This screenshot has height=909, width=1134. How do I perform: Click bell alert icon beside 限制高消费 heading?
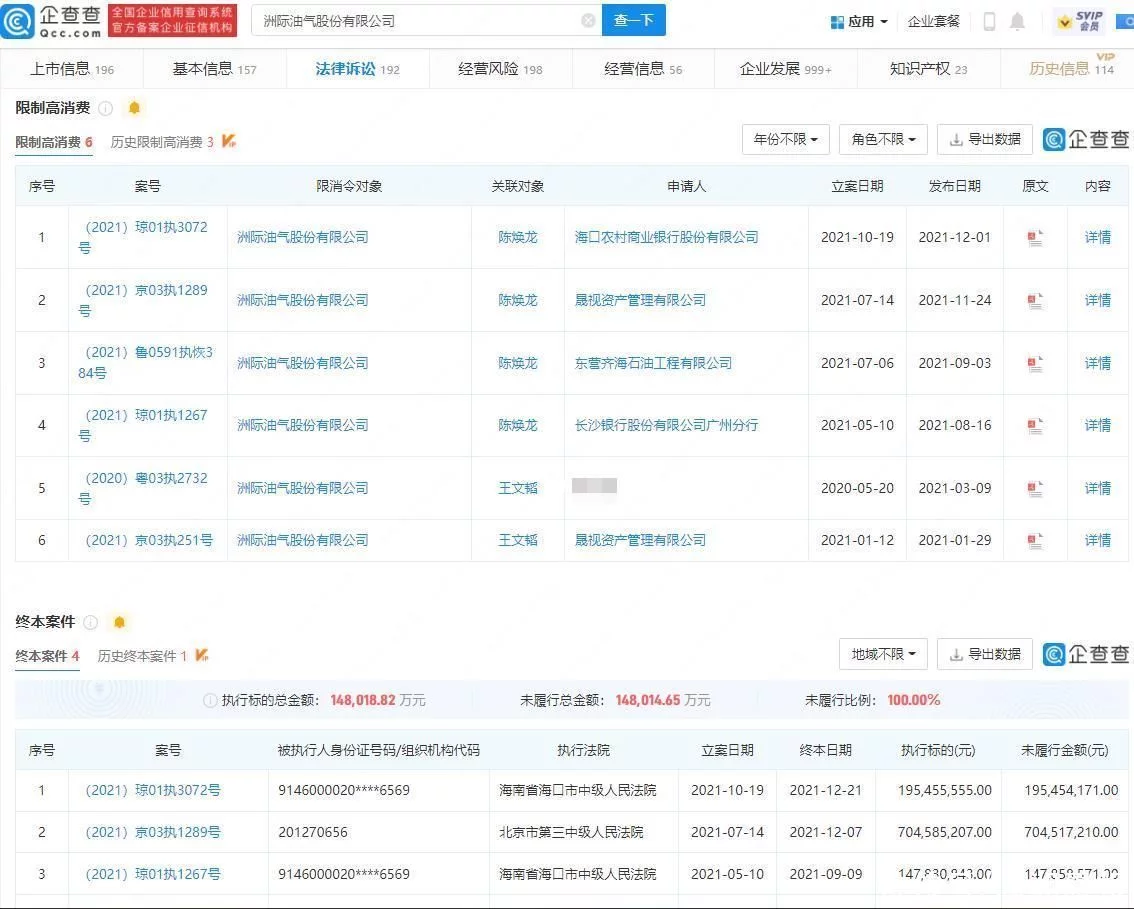[134, 108]
